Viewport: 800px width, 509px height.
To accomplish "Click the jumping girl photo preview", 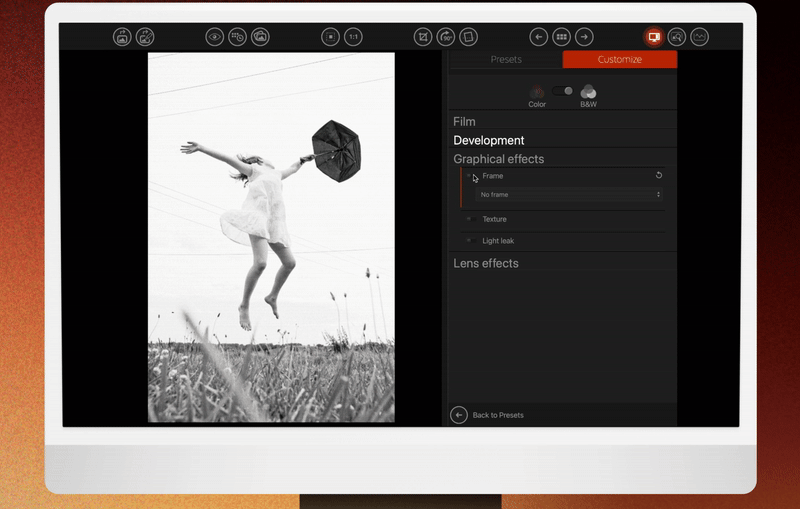I will point(271,237).
